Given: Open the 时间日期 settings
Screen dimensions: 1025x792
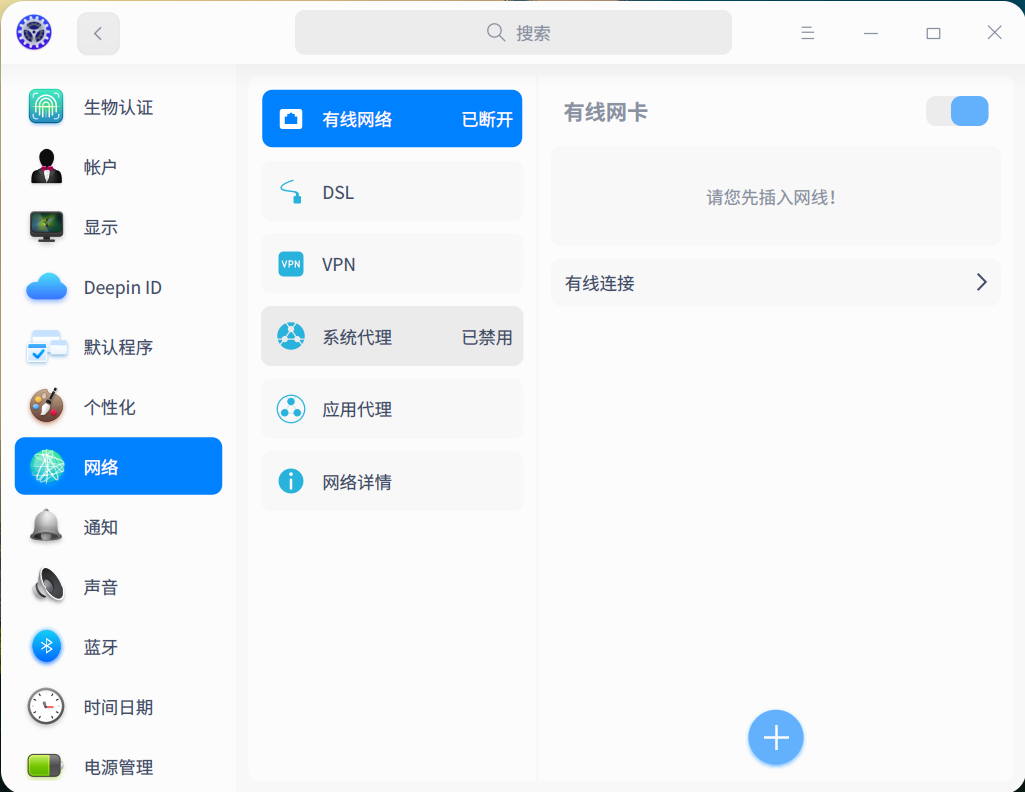Looking at the screenshot, I should tap(116, 707).
